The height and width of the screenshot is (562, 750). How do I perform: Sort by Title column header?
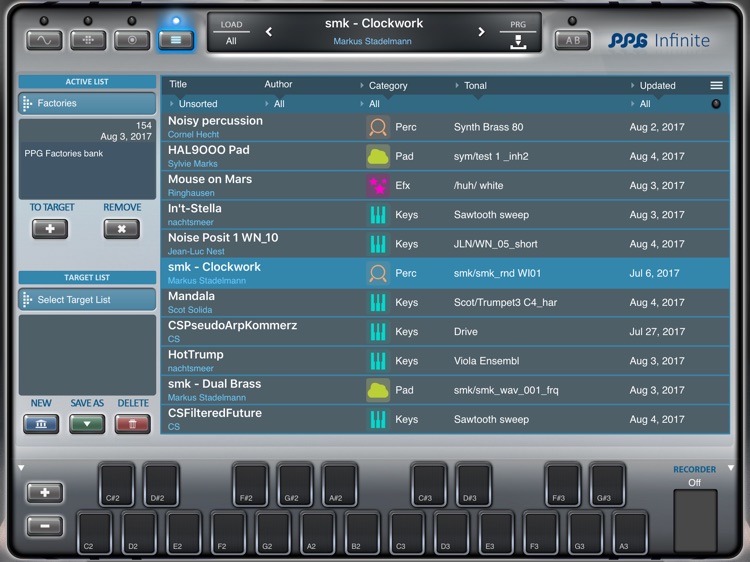[178, 84]
